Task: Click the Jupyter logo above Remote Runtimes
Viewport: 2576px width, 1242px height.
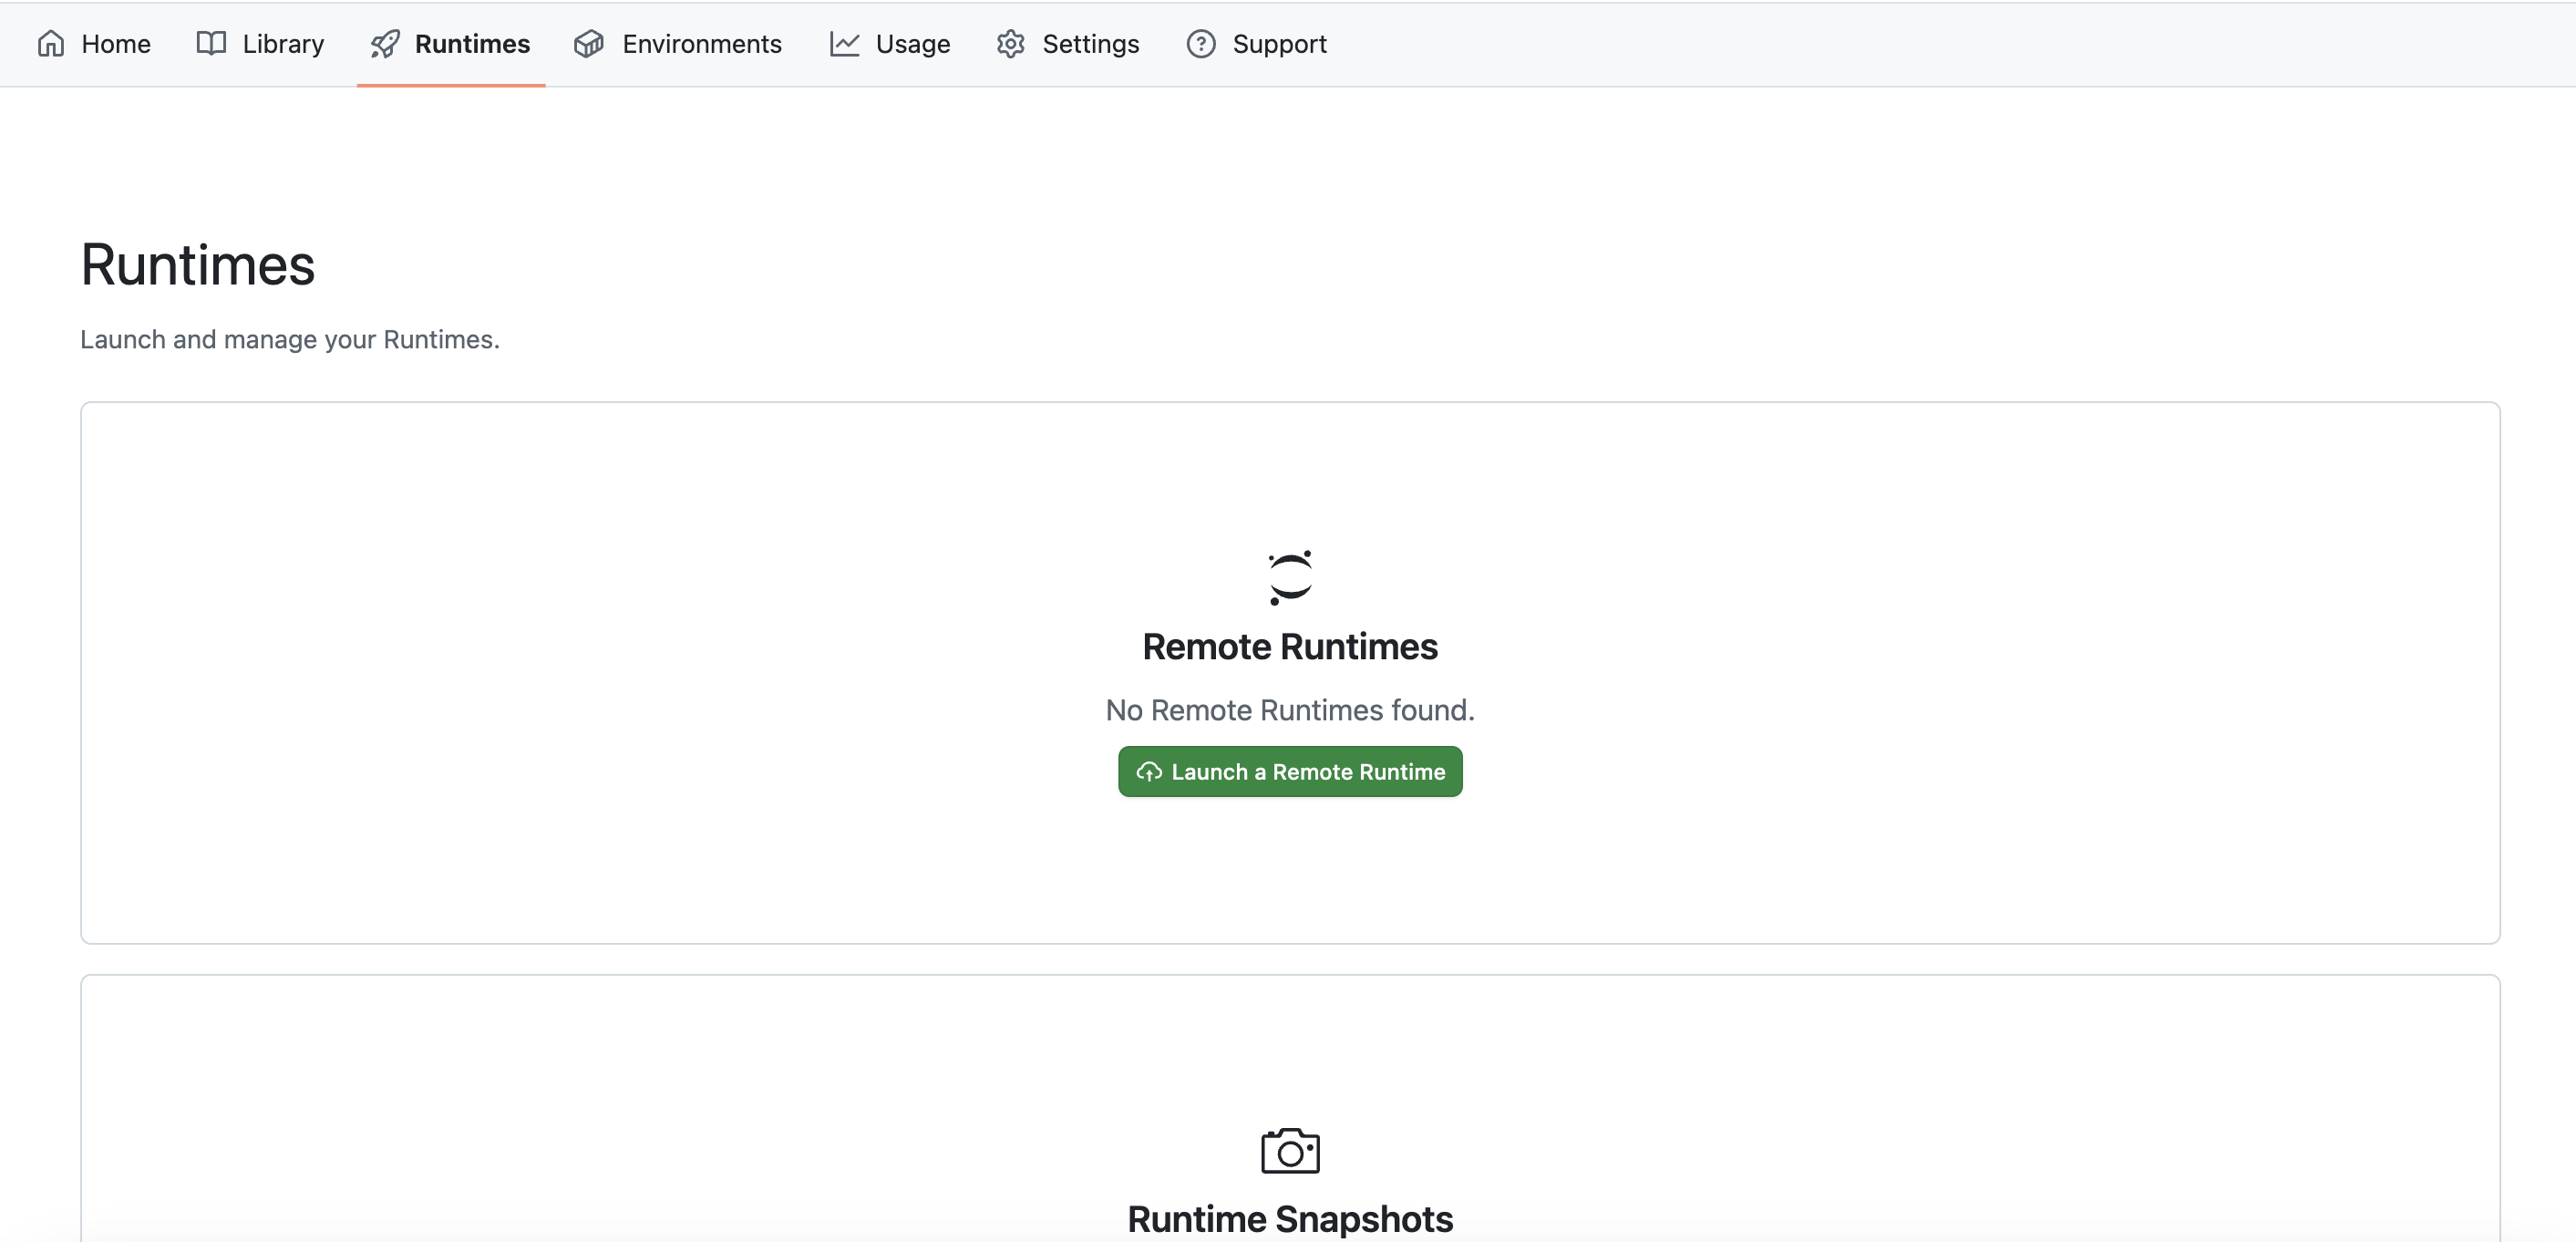Action: click(x=1290, y=577)
